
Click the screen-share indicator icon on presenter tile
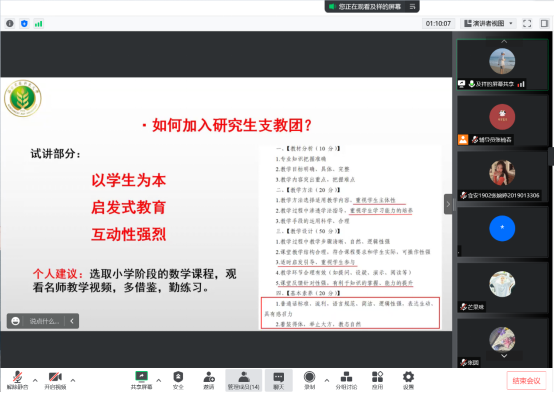point(461,84)
